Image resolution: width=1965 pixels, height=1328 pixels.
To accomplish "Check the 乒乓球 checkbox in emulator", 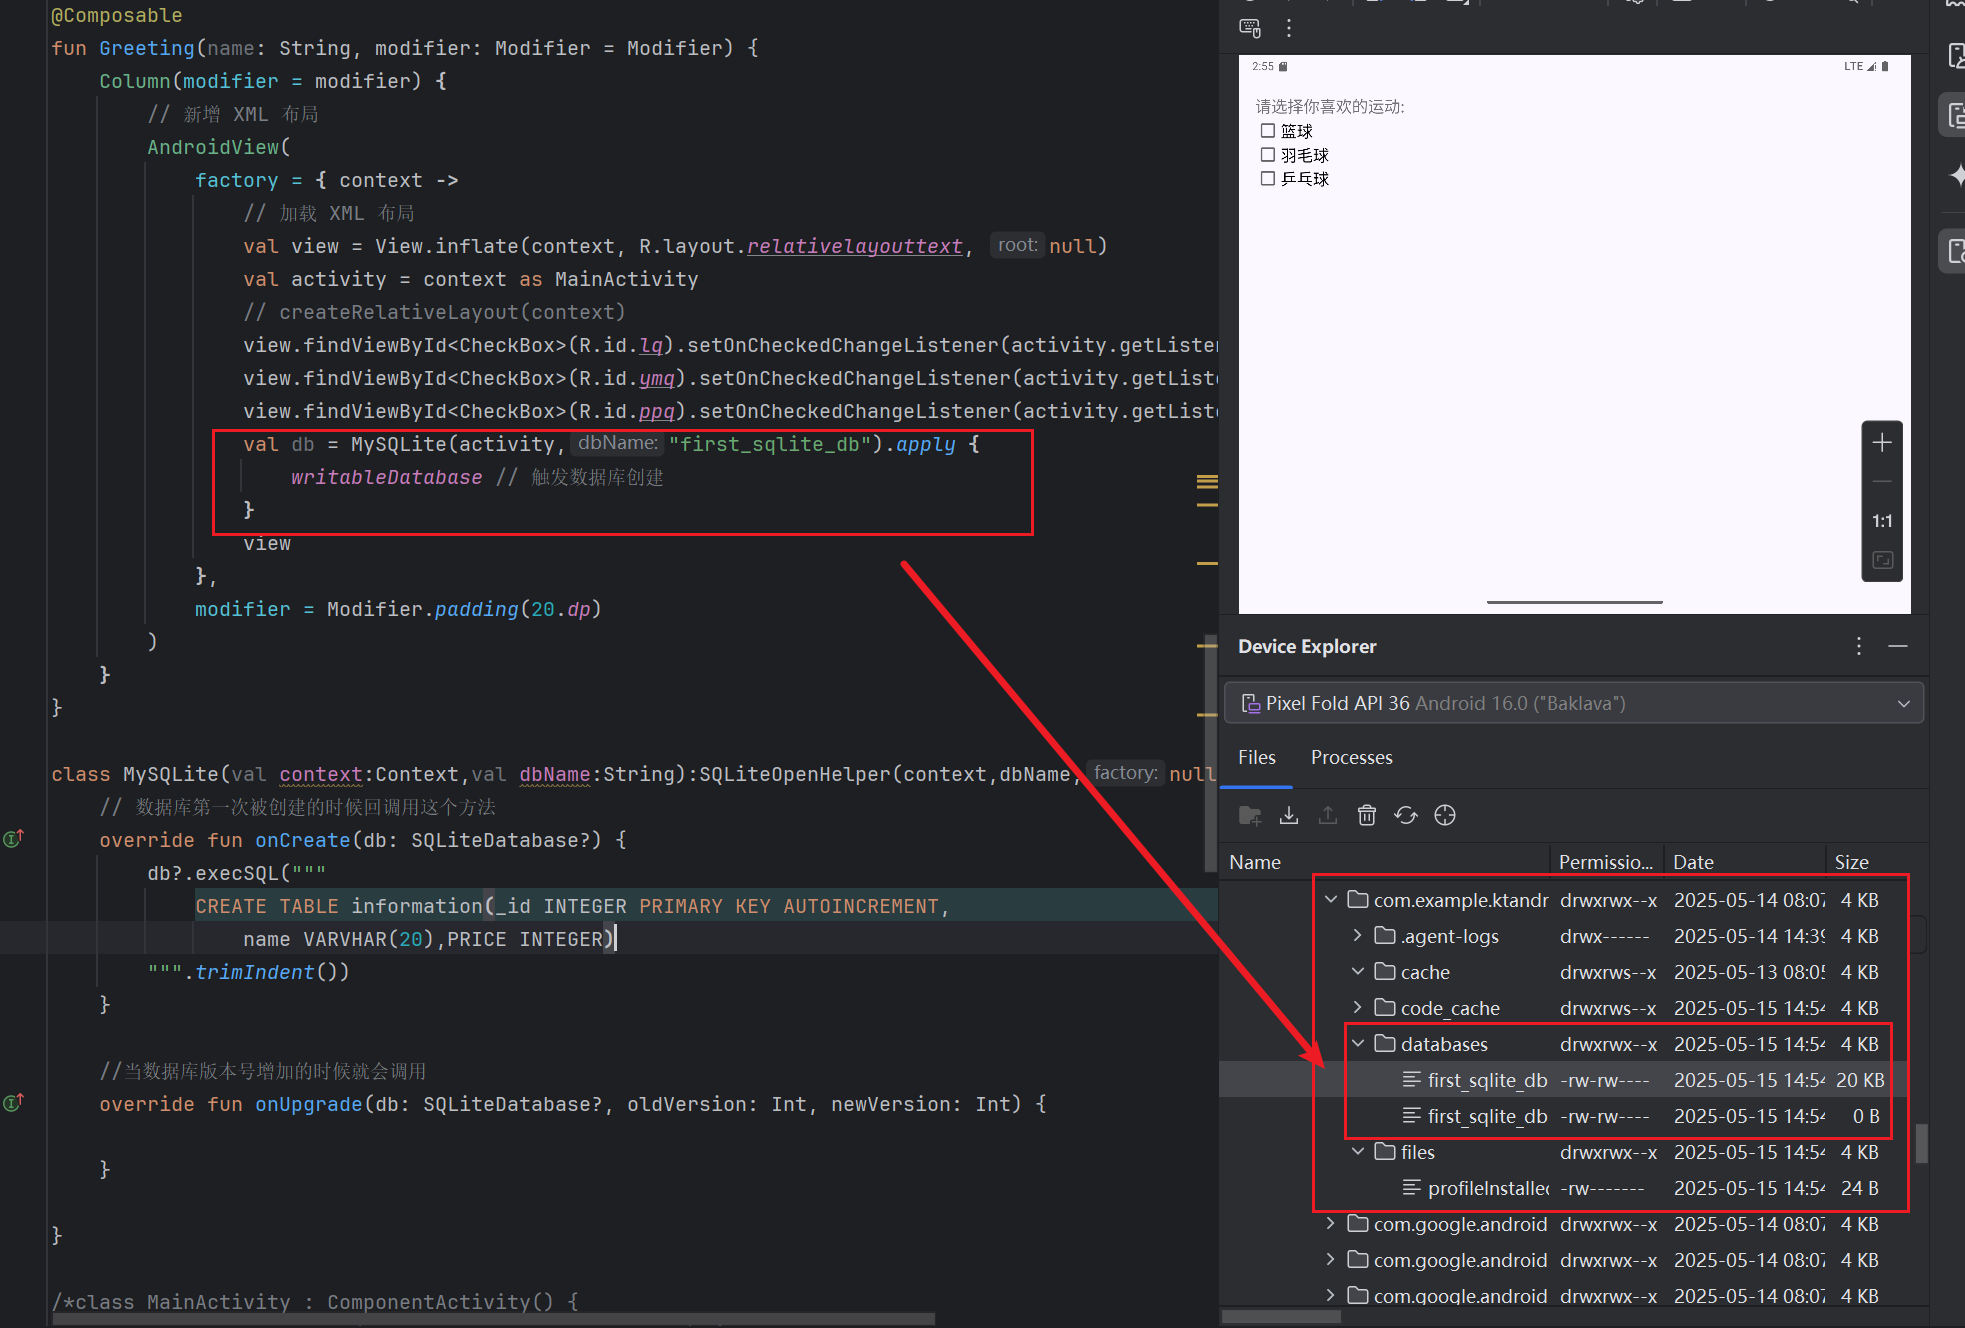I will tap(1268, 179).
